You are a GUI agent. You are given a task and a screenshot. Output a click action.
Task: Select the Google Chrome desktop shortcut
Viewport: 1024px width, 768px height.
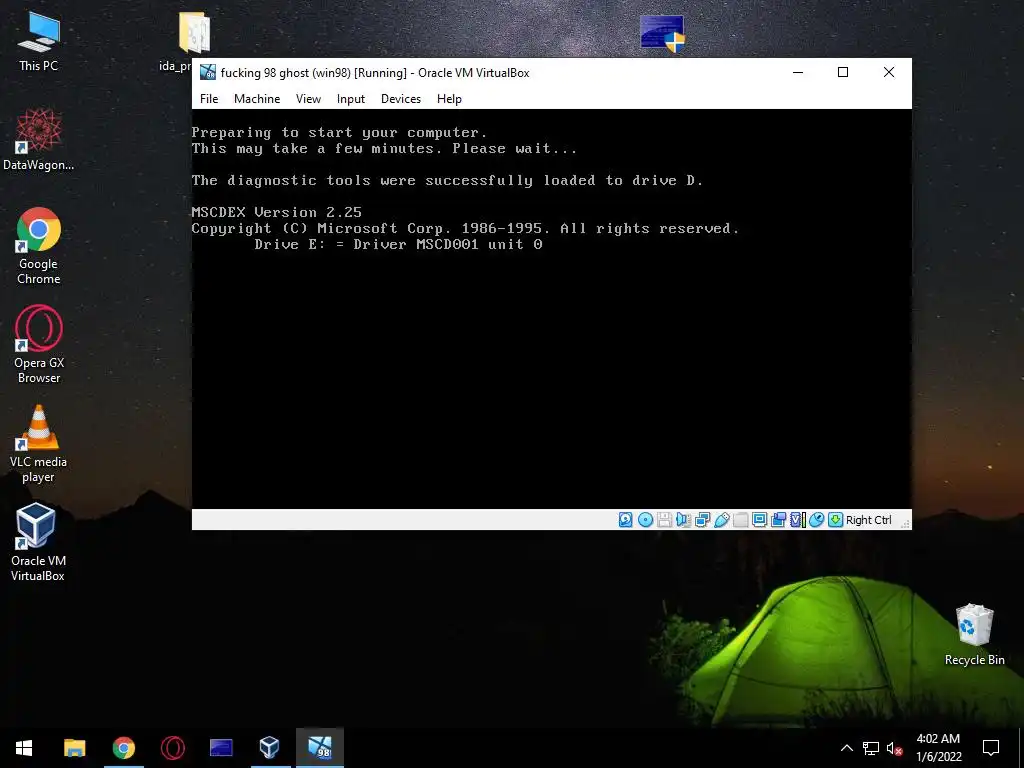[x=39, y=246]
